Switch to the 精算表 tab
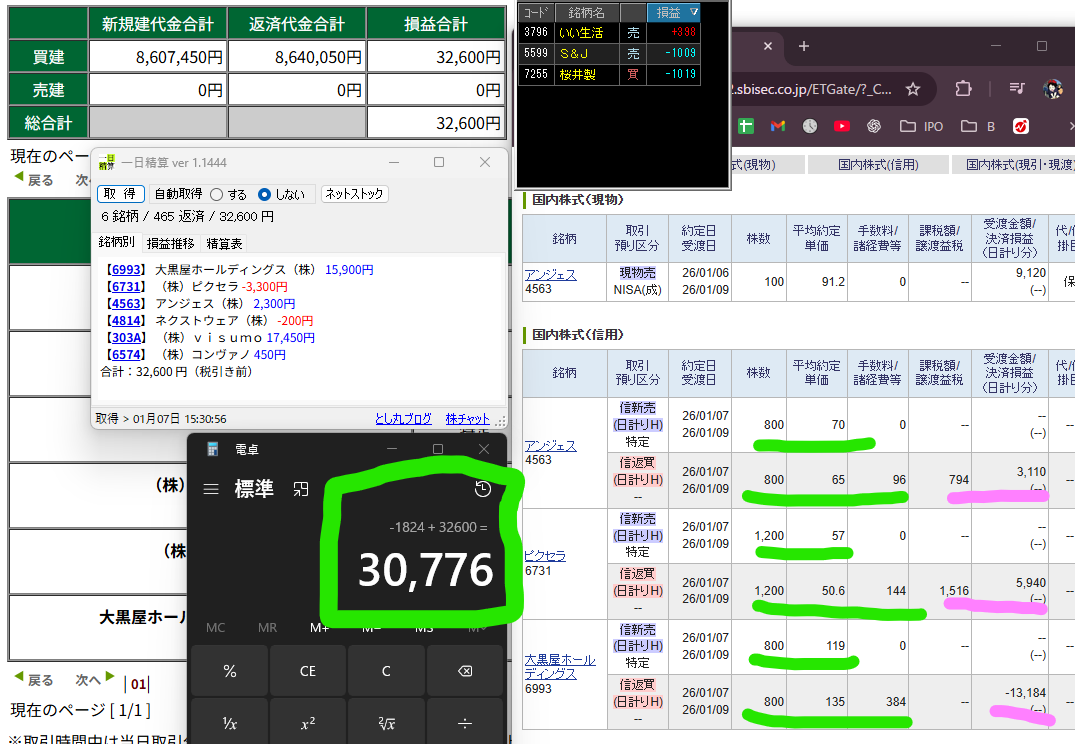This screenshot has width=1075, height=744. pos(224,243)
